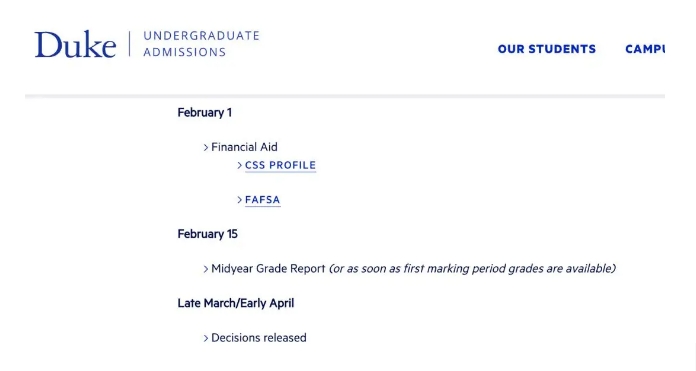The width and height of the screenshot is (696, 371).
Task: Select the February 15 heading
Action: (x=207, y=234)
